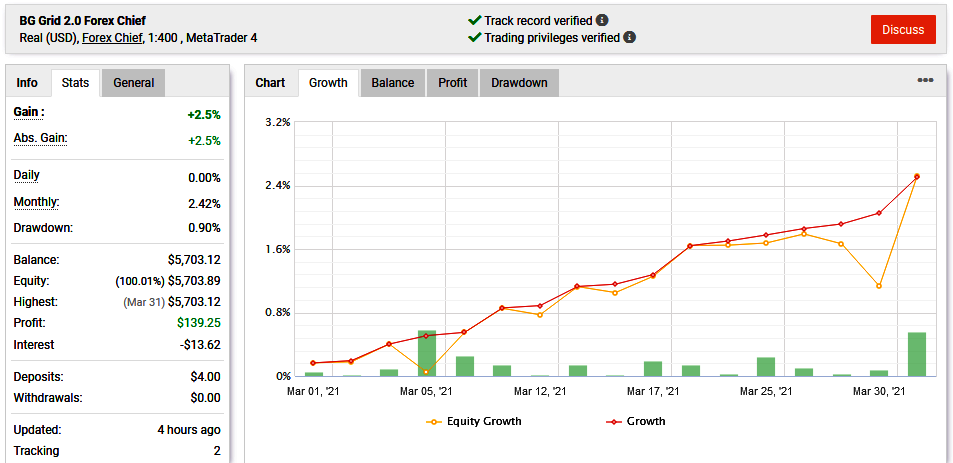Click the Monthly value 2.42%
The image size is (953, 463).
coord(204,203)
